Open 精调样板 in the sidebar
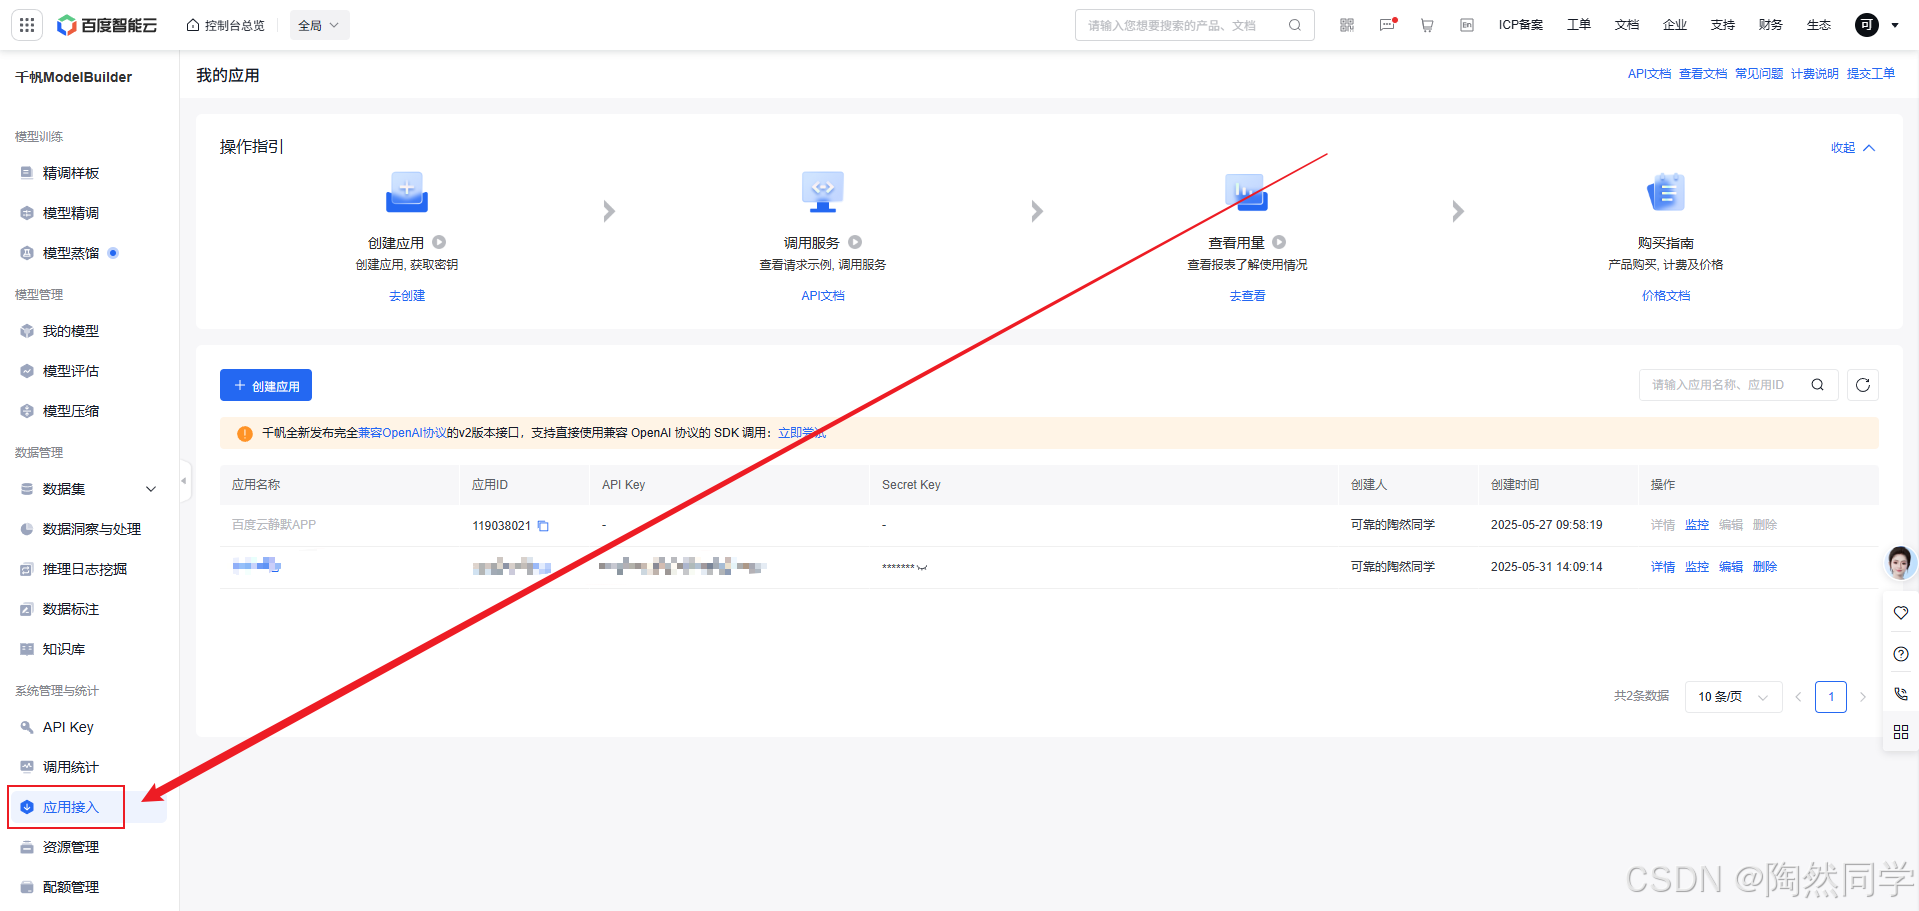Viewport: 1919px width, 911px height. coord(71,173)
